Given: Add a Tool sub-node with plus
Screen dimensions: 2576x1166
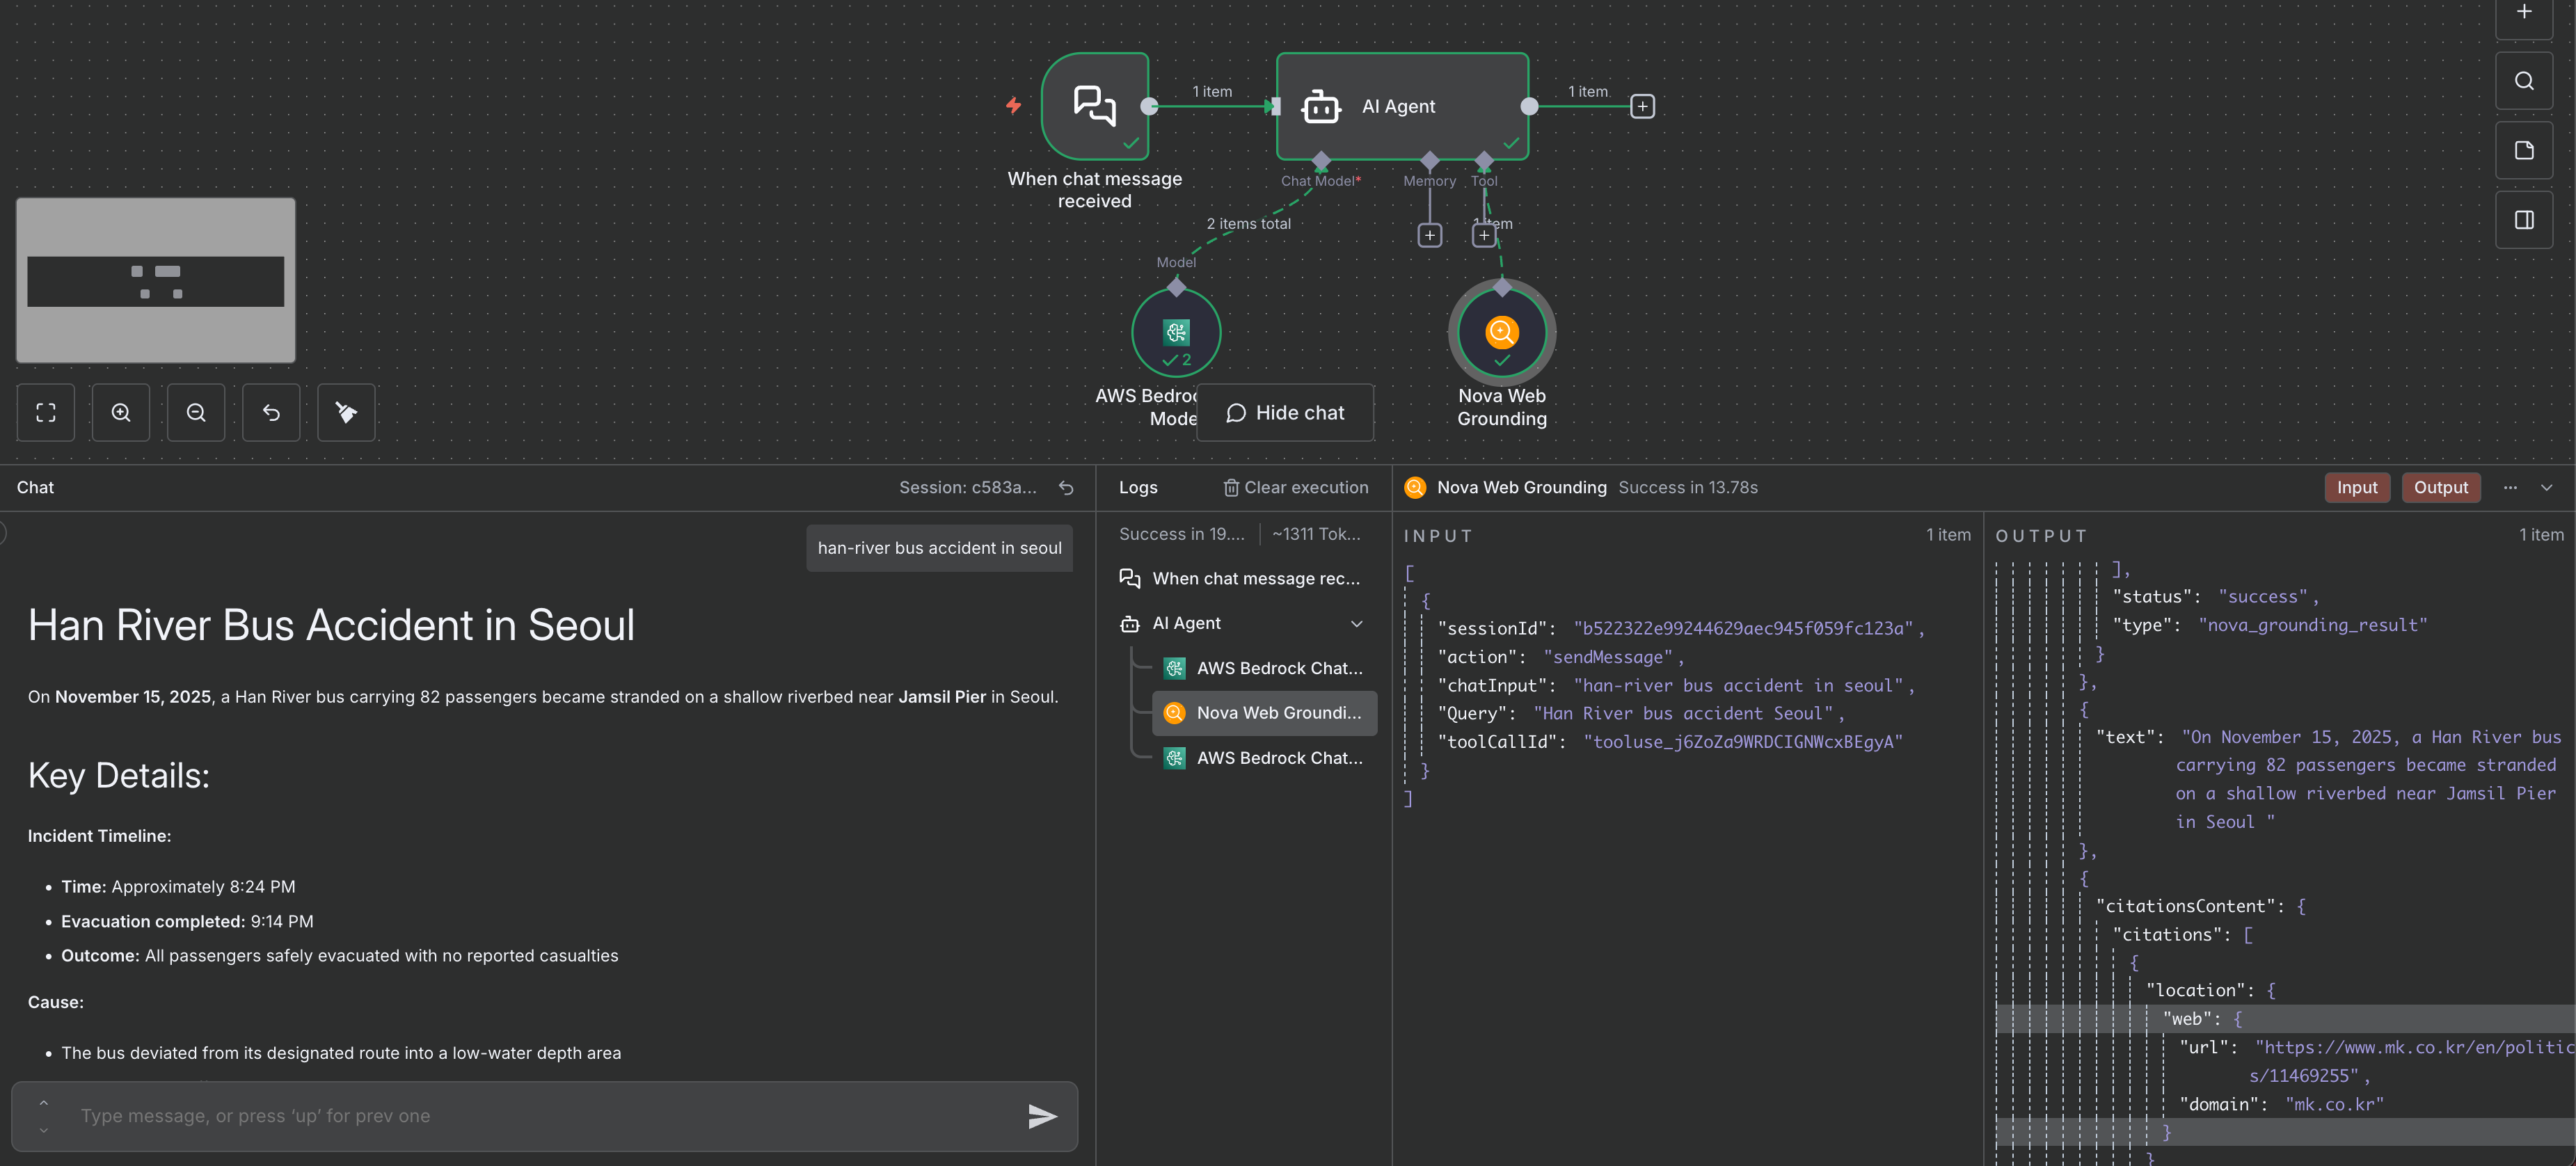Looking at the screenshot, I should click(1484, 235).
